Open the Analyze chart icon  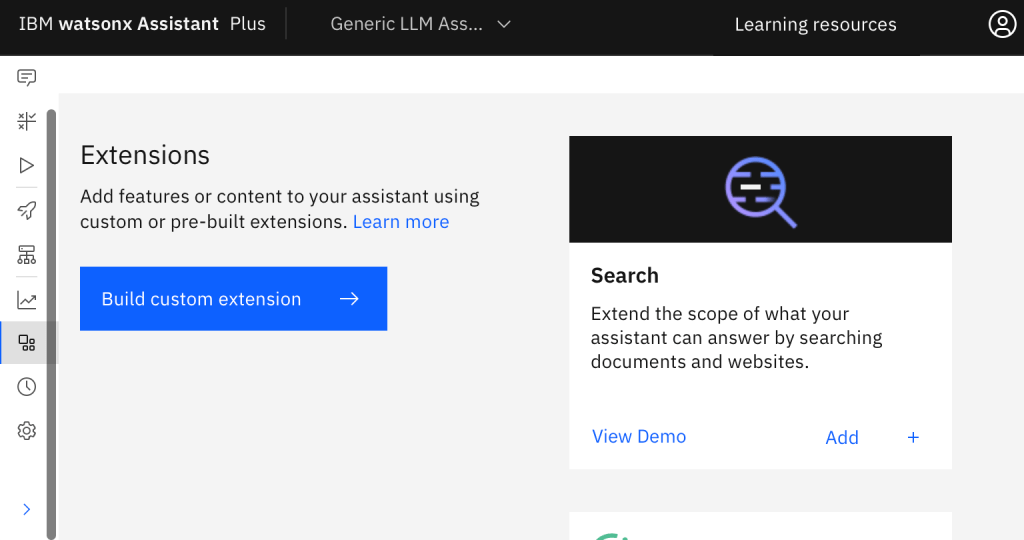27,300
